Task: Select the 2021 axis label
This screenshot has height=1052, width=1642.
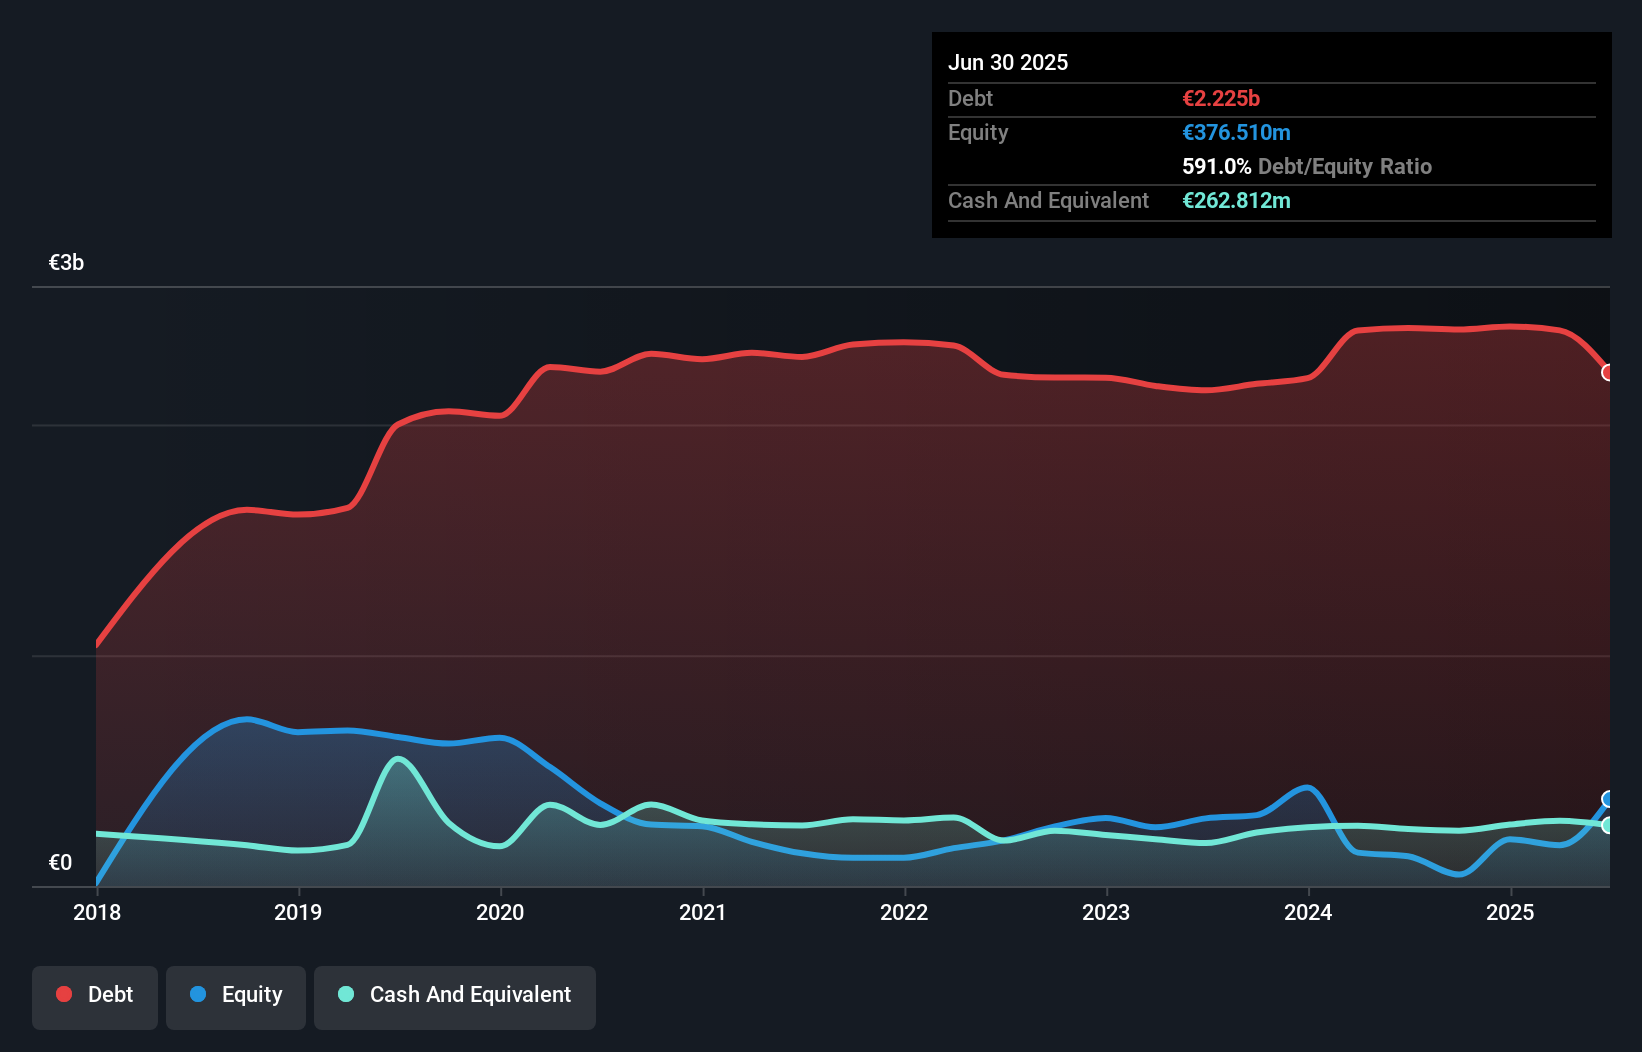Action: click(703, 912)
